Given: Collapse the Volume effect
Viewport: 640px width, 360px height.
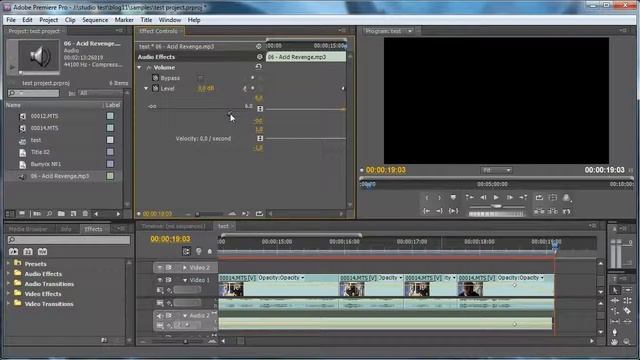Looking at the screenshot, I should pos(140,67).
